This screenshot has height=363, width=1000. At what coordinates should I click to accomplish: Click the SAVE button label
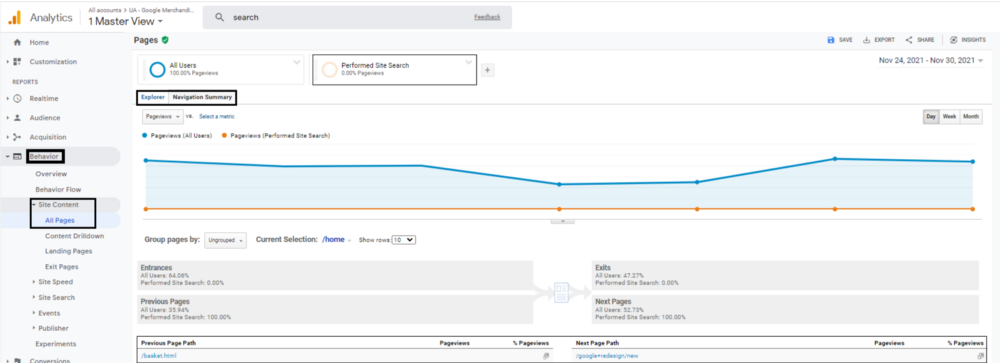[846, 40]
